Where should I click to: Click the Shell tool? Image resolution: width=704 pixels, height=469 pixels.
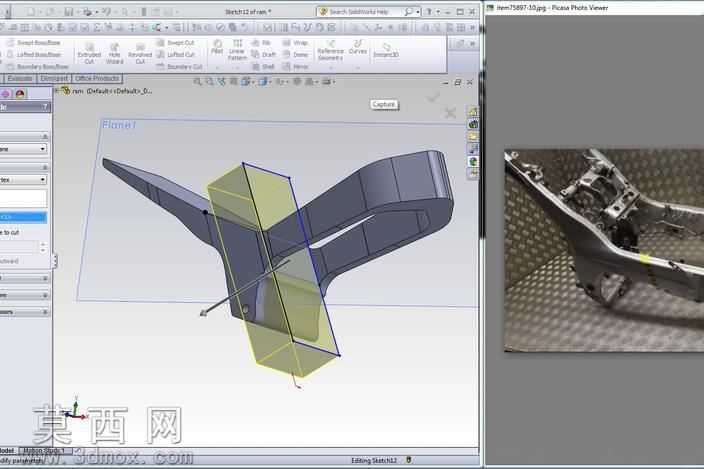point(263,66)
